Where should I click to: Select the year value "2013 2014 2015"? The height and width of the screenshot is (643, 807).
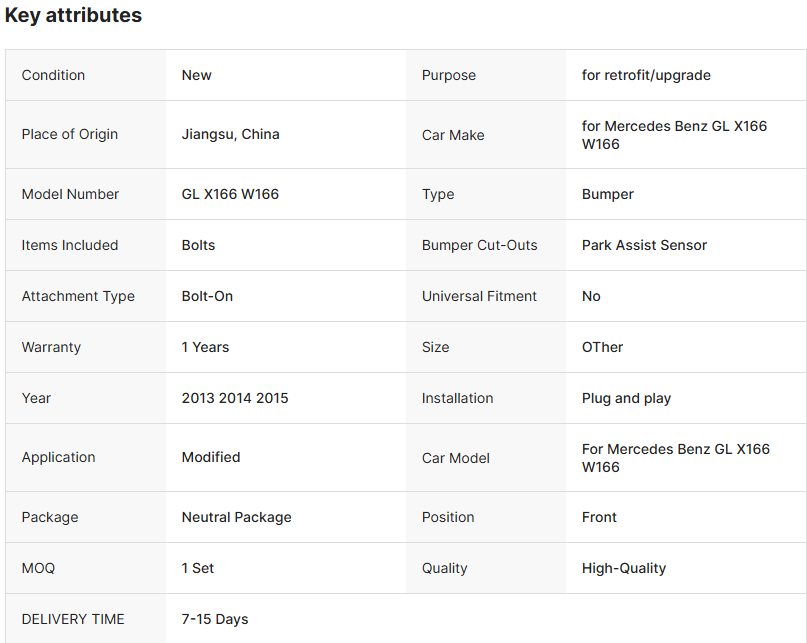pos(235,398)
